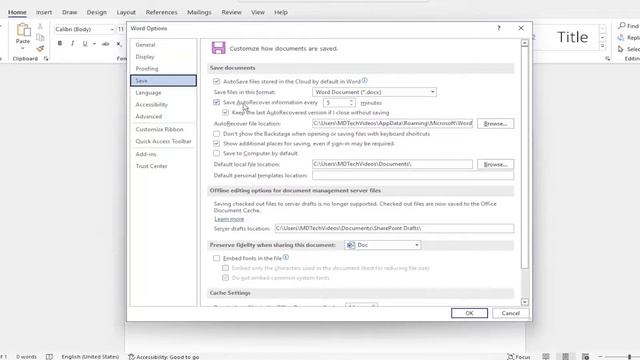Screen dimensions: 640x360
Task: Open the Clipboard dialog launcher
Action: 46,59
